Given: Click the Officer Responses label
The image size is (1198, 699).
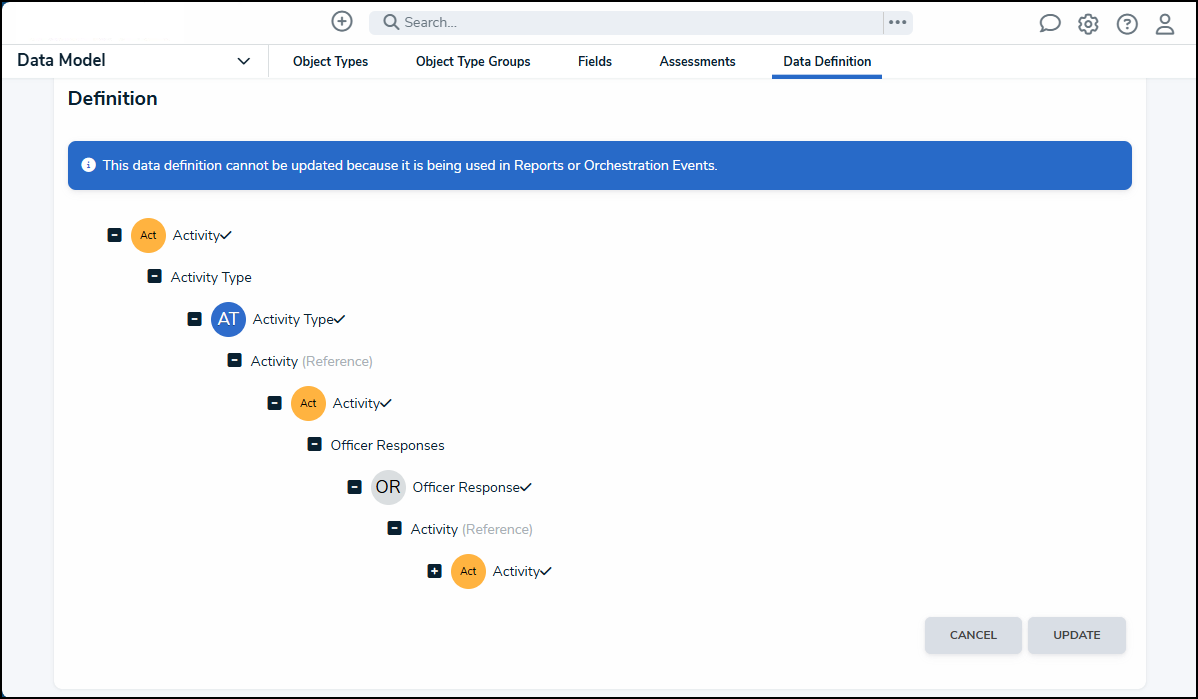Looking at the screenshot, I should [x=387, y=445].
